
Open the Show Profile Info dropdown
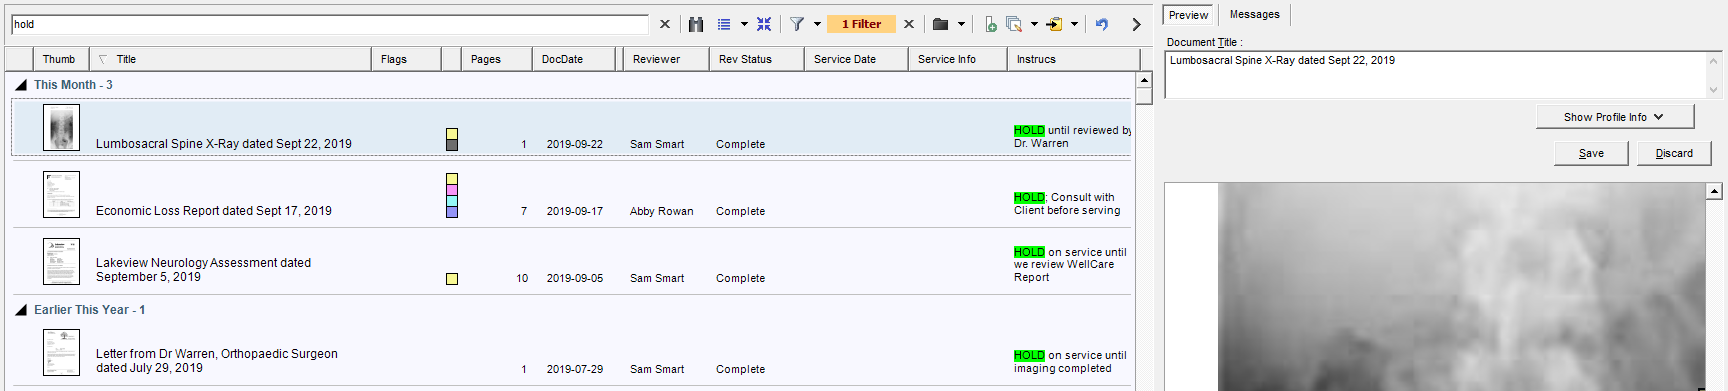(x=1615, y=117)
